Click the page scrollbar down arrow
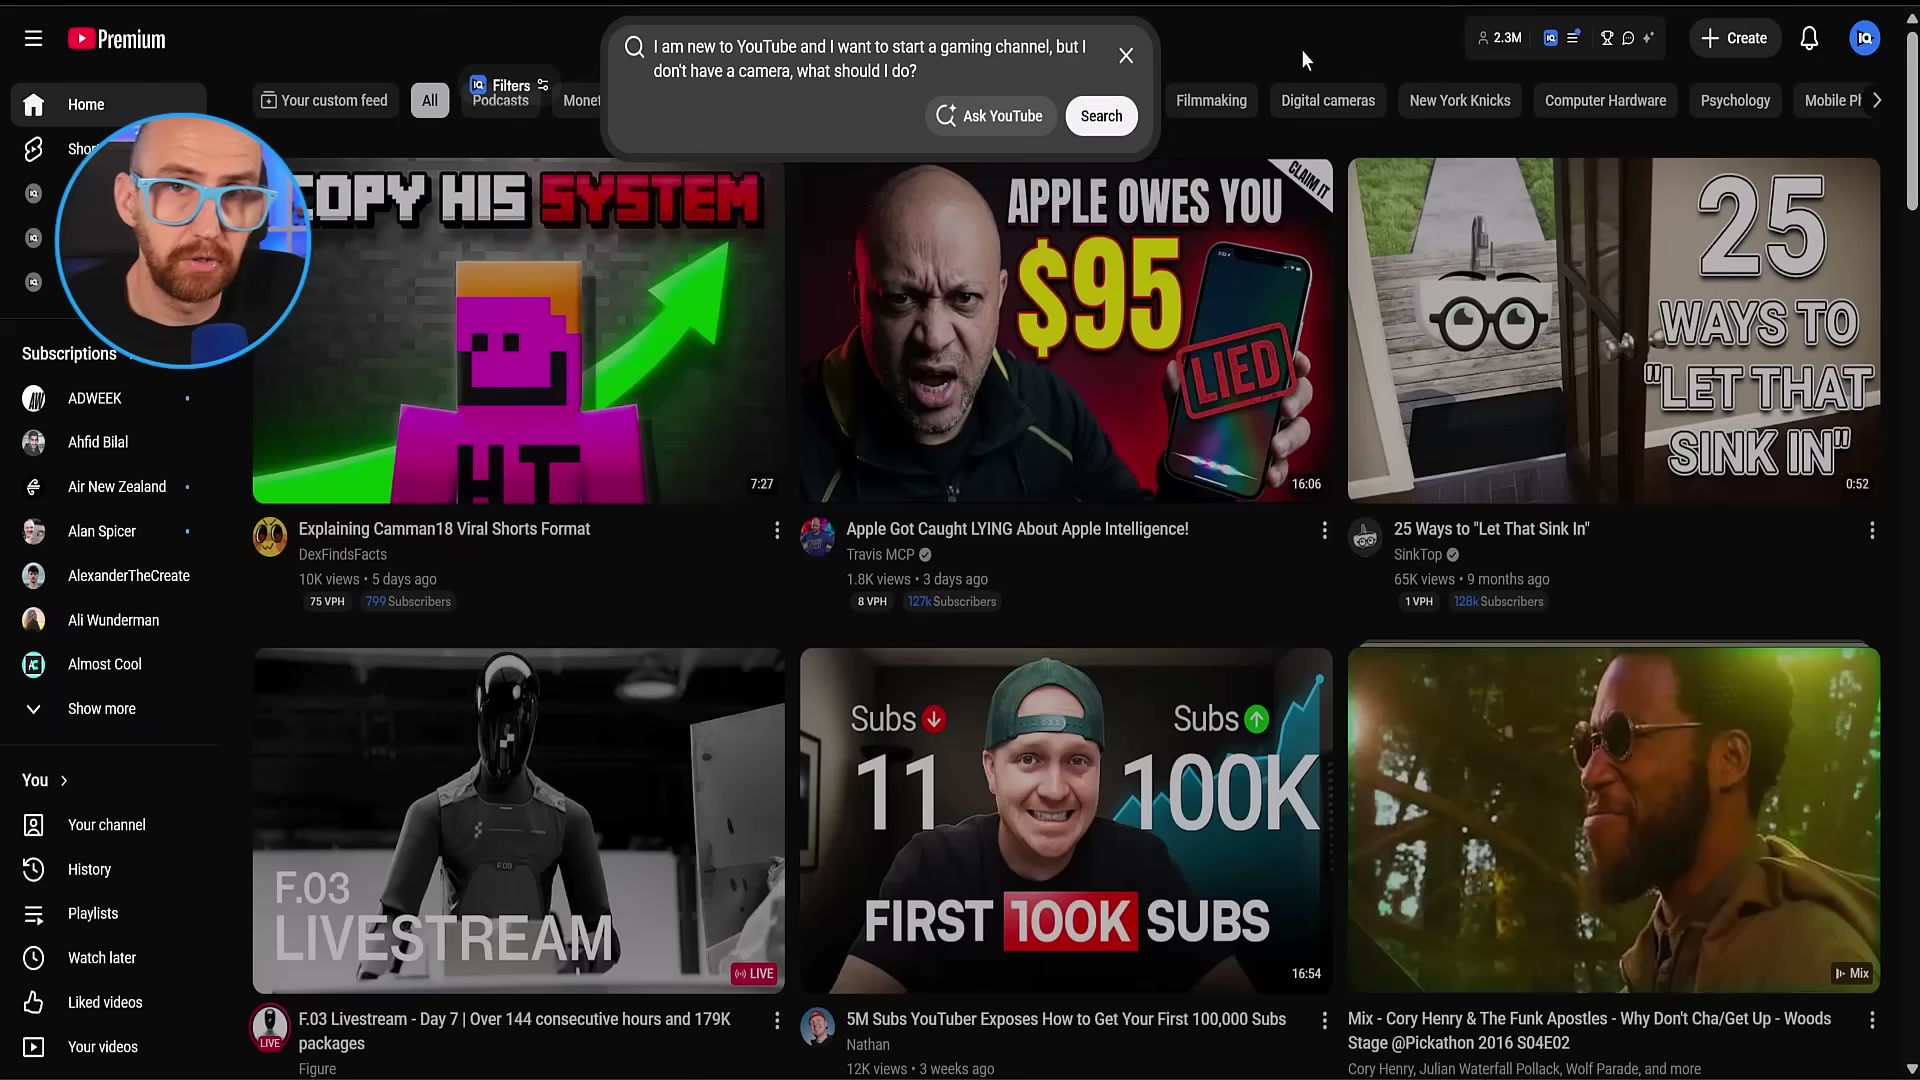This screenshot has width=1920, height=1080. point(1911,1069)
